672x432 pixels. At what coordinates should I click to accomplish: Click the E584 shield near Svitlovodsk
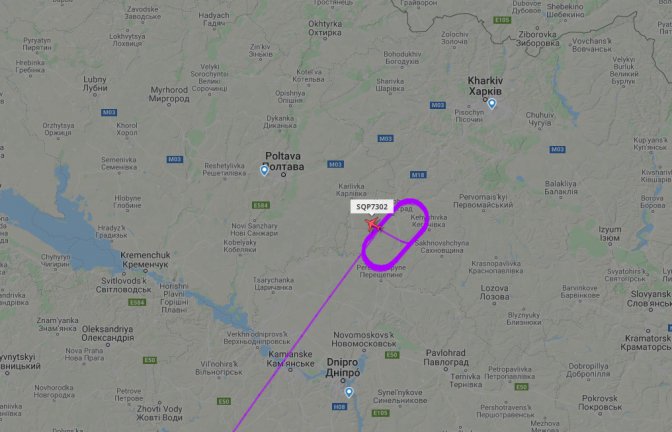point(137,303)
